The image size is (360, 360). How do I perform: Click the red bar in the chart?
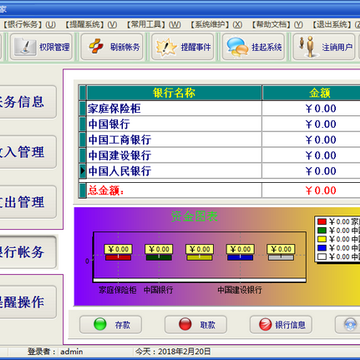pyautogui.click(x=118, y=257)
